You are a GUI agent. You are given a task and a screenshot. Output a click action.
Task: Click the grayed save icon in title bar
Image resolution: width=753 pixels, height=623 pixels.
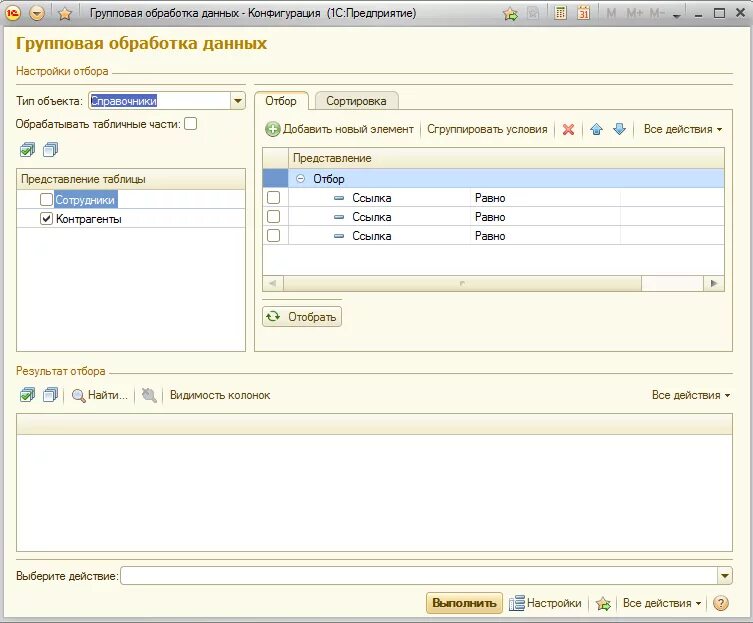pyautogui.click(x=533, y=13)
